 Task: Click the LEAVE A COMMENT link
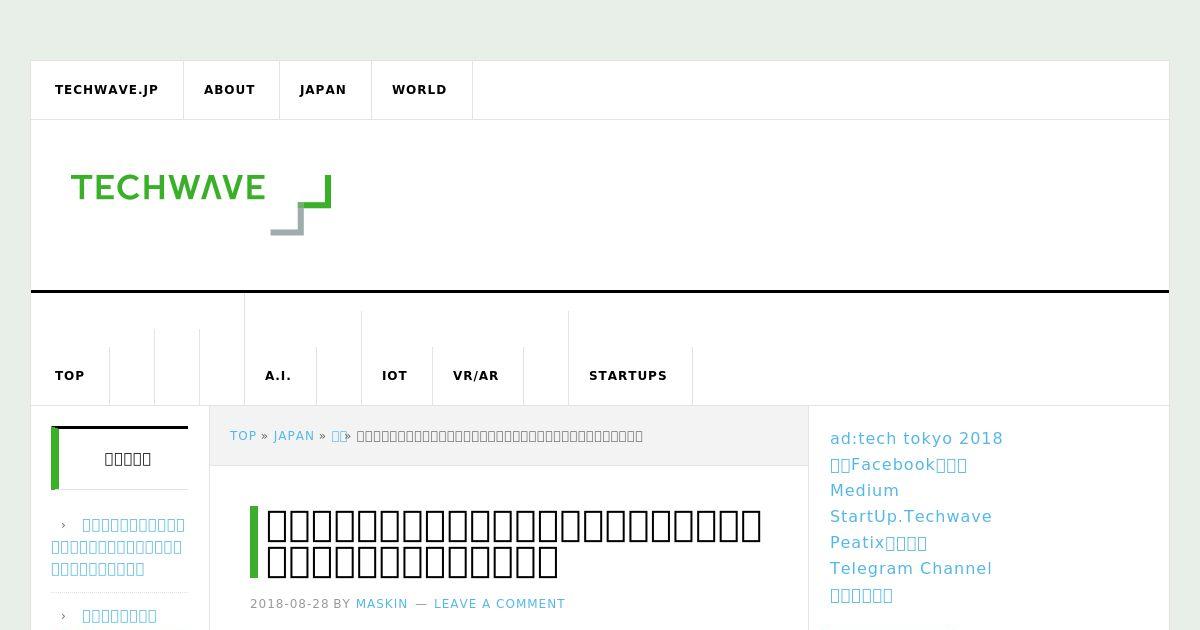pyautogui.click(x=500, y=604)
